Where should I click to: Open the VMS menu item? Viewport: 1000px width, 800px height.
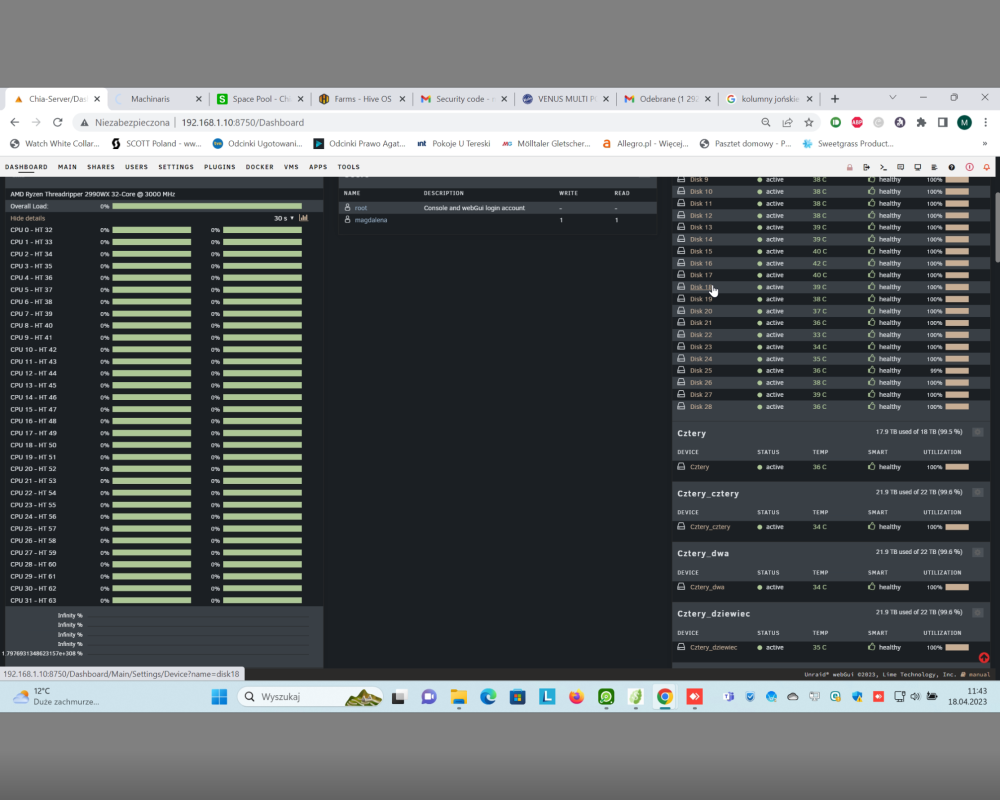tap(291, 167)
